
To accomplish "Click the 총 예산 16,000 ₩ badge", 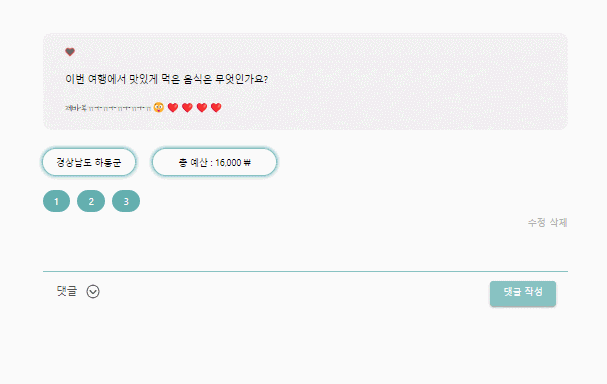I will click(x=214, y=162).
